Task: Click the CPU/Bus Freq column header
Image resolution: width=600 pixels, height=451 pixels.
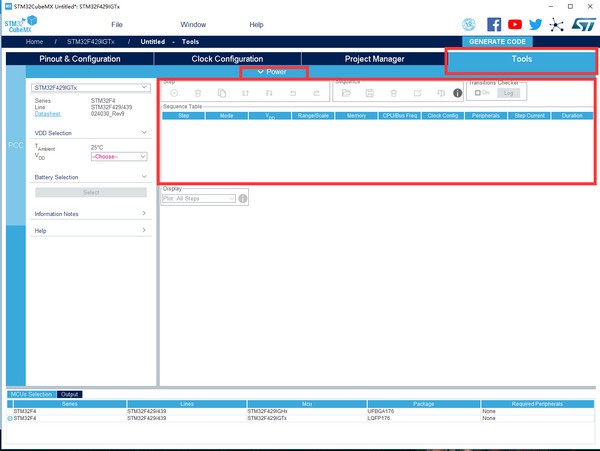Action: 399,116
